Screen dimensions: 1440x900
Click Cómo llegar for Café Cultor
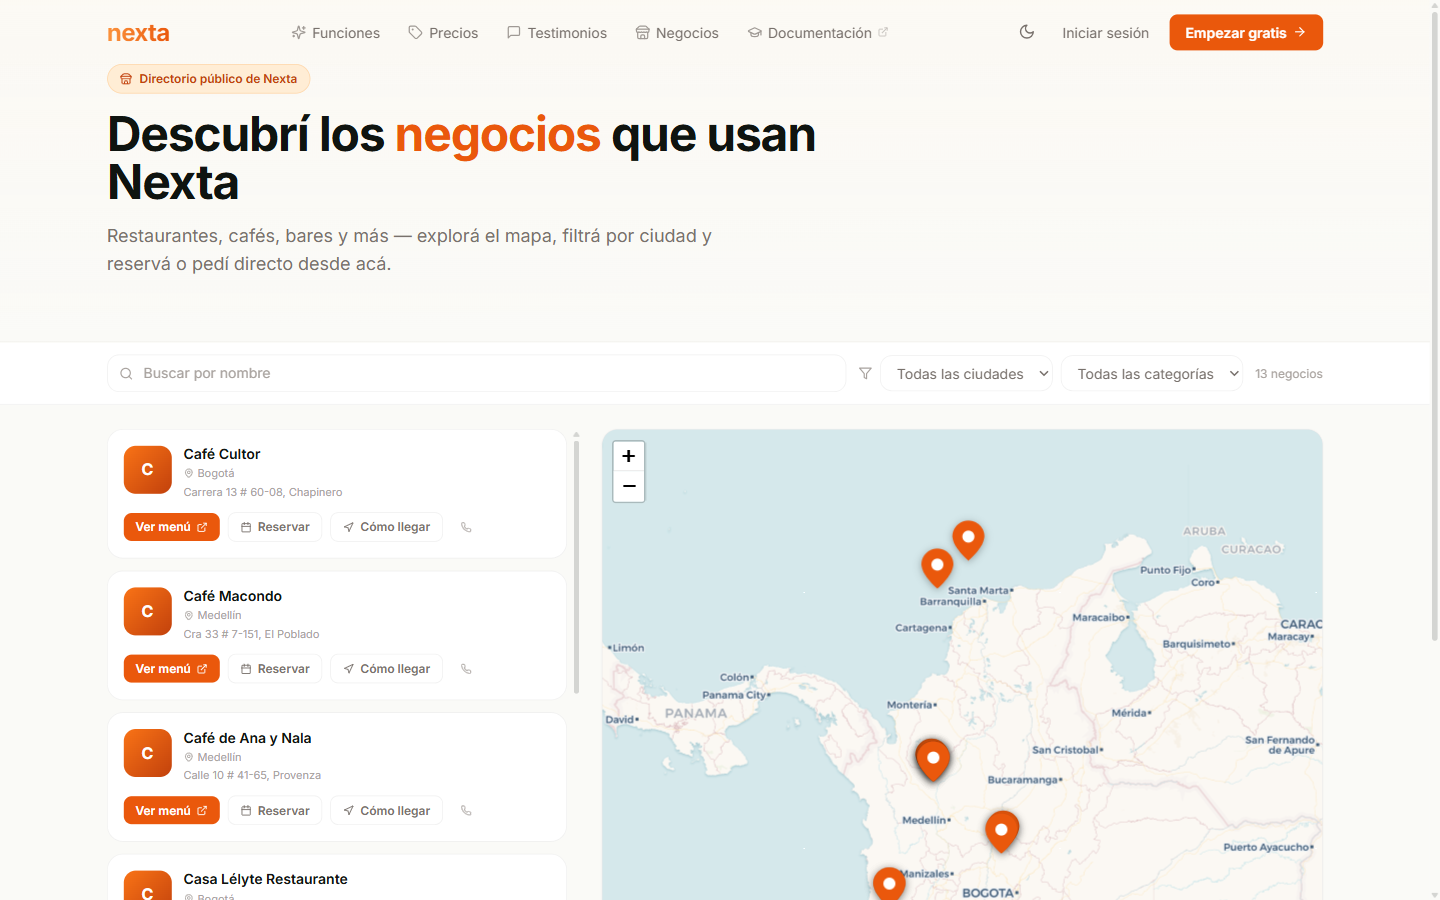[386, 527]
